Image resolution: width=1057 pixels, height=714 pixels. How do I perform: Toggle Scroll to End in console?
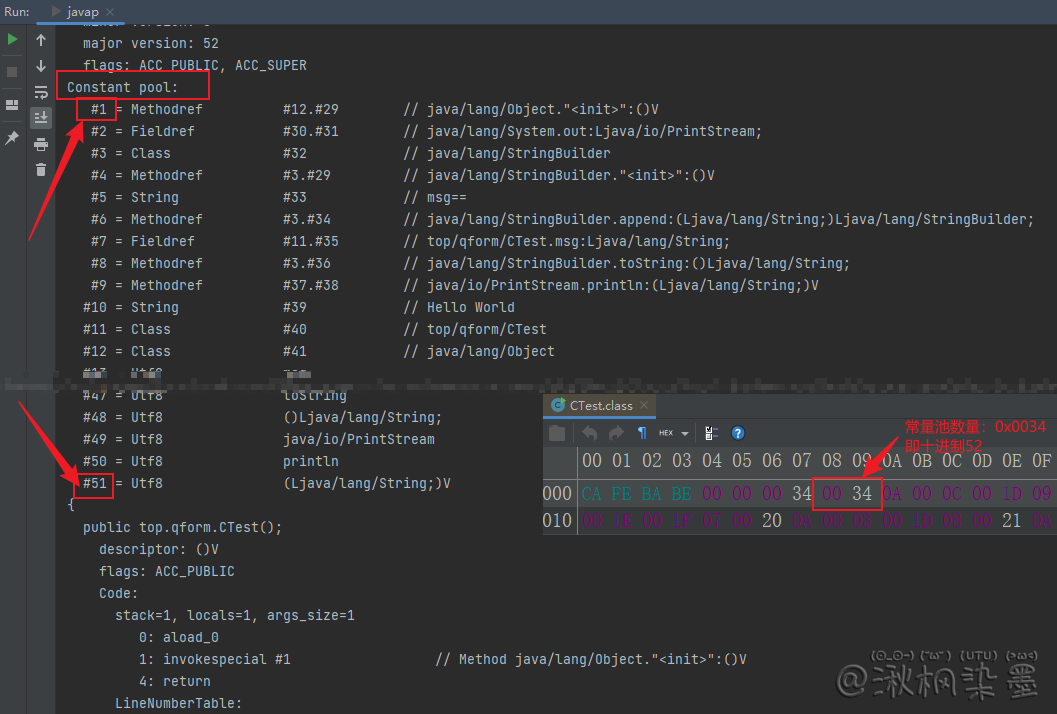(41, 118)
